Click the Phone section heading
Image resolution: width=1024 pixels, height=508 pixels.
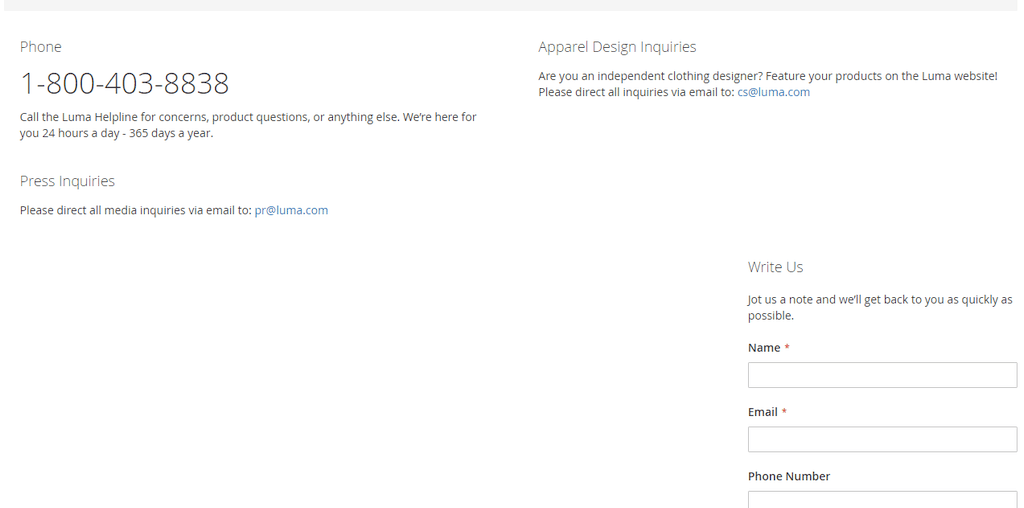[40, 47]
